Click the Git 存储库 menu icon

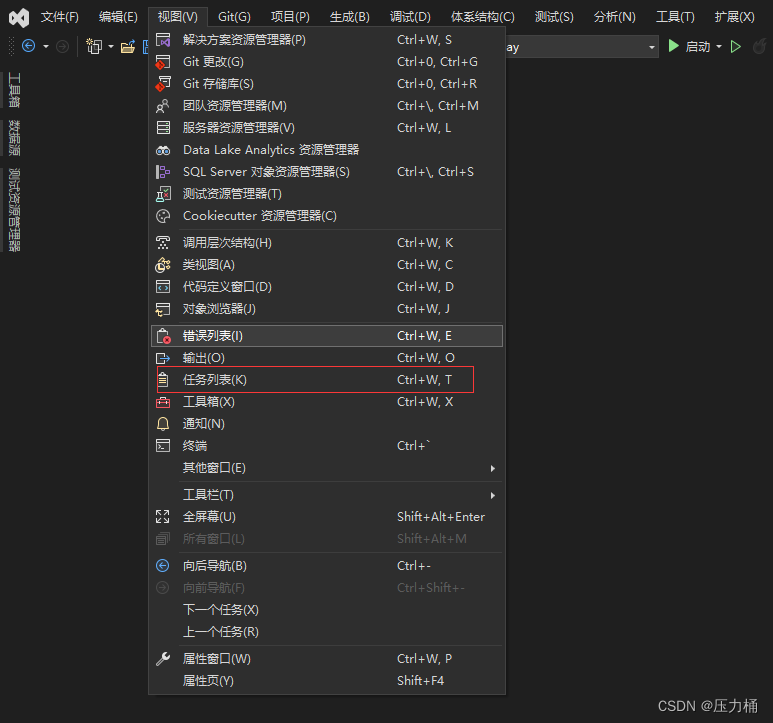coord(163,84)
